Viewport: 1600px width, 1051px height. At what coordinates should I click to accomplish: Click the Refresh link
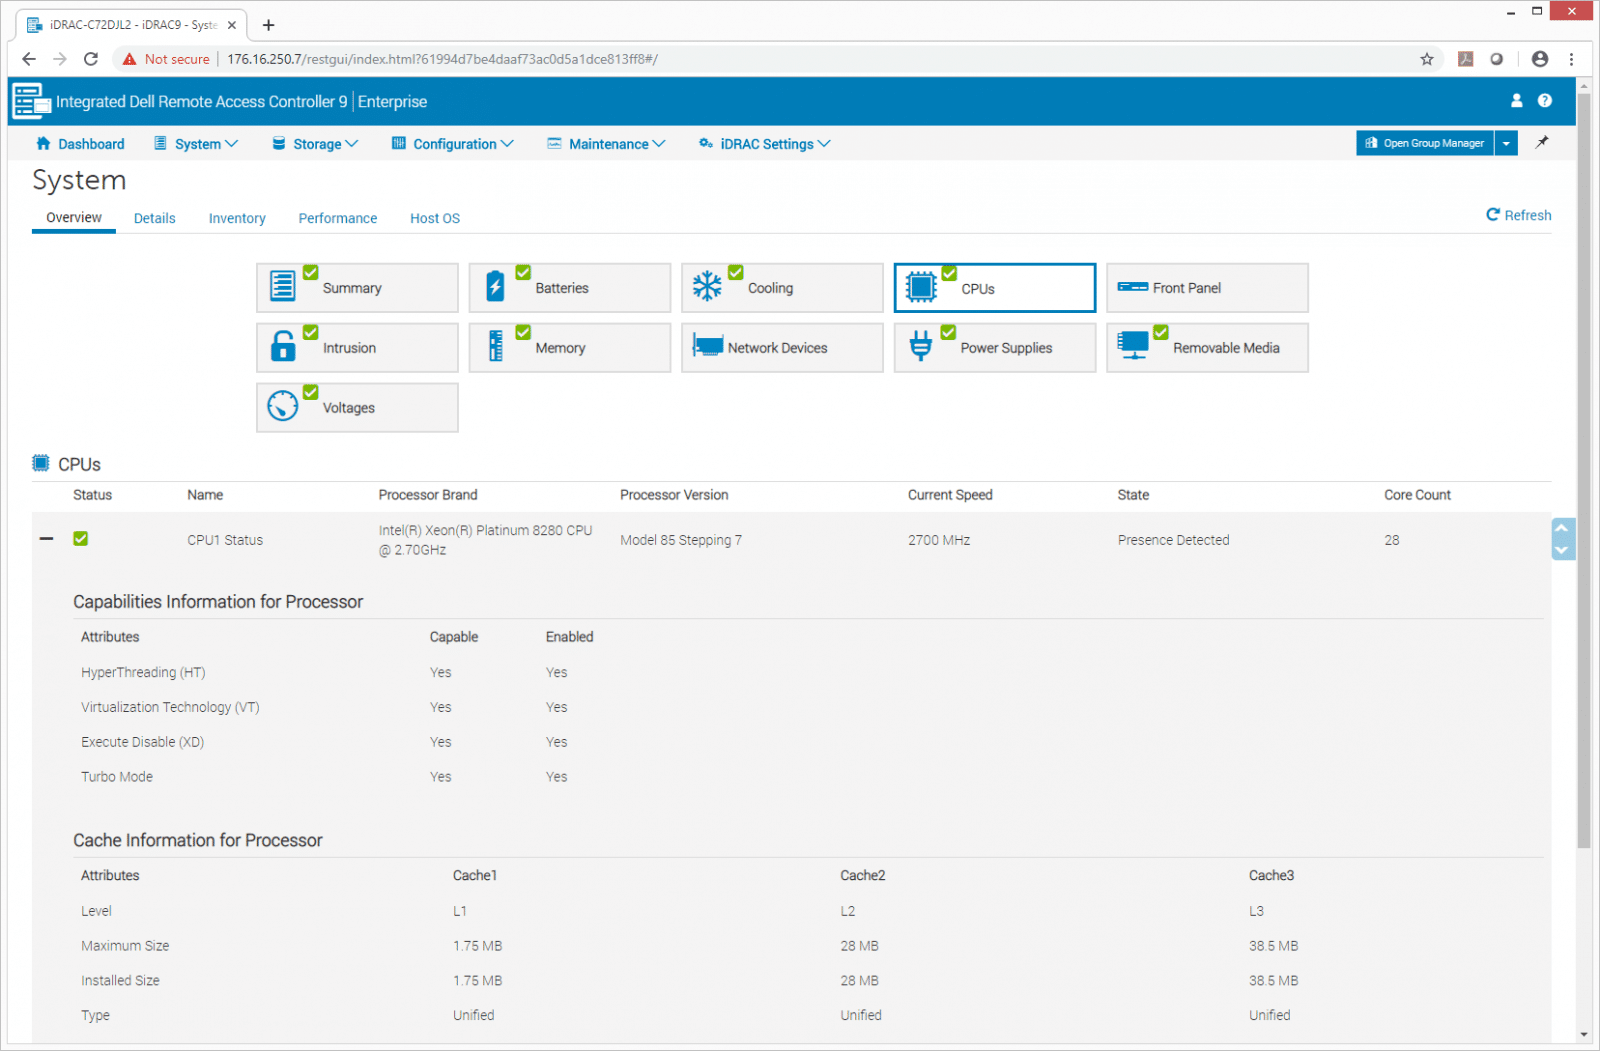(1519, 215)
